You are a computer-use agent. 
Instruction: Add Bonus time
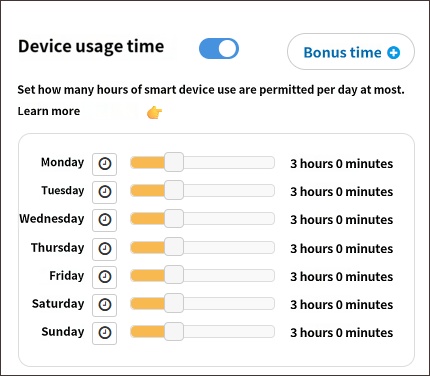click(x=351, y=52)
